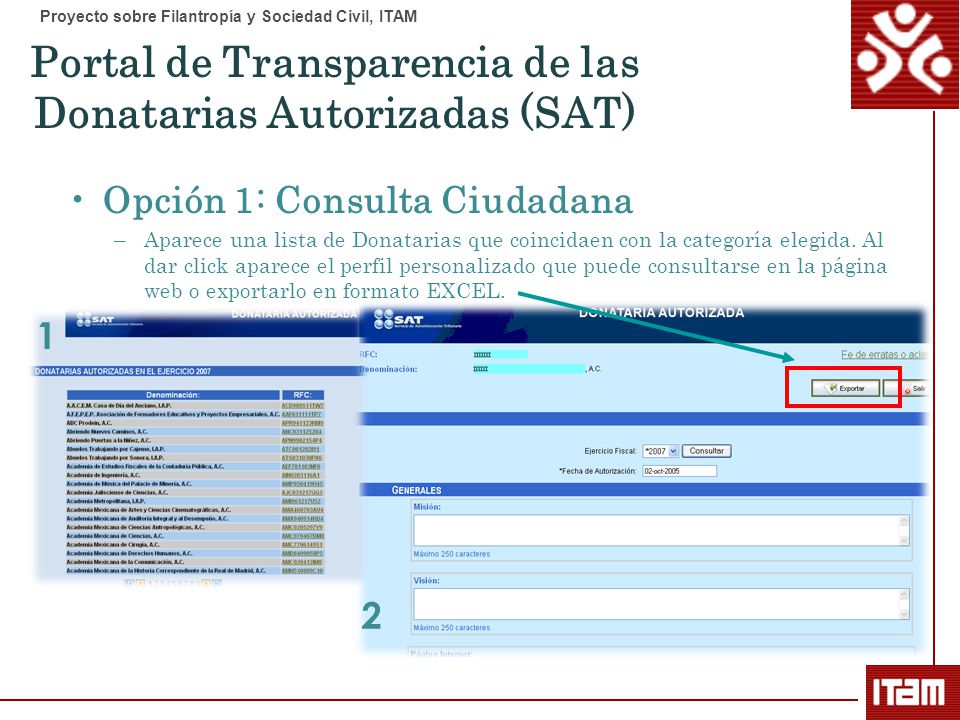Select row "Abriendo Nuevos Caminos, A.C."

[x=195, y=432]
